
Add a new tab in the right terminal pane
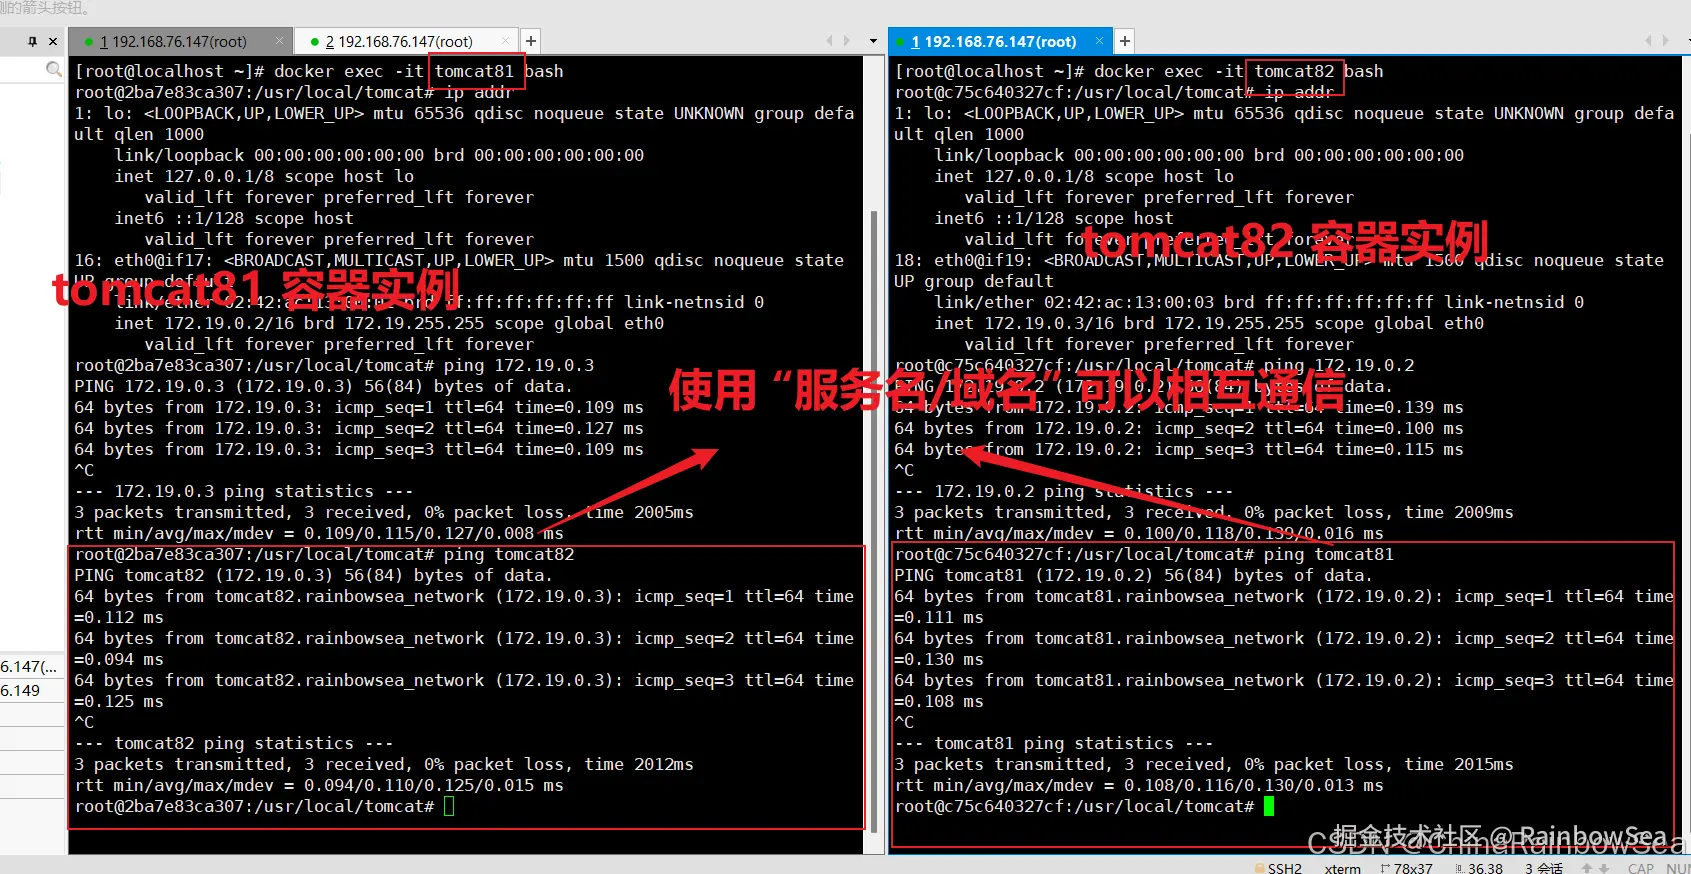coord(1125,41)
